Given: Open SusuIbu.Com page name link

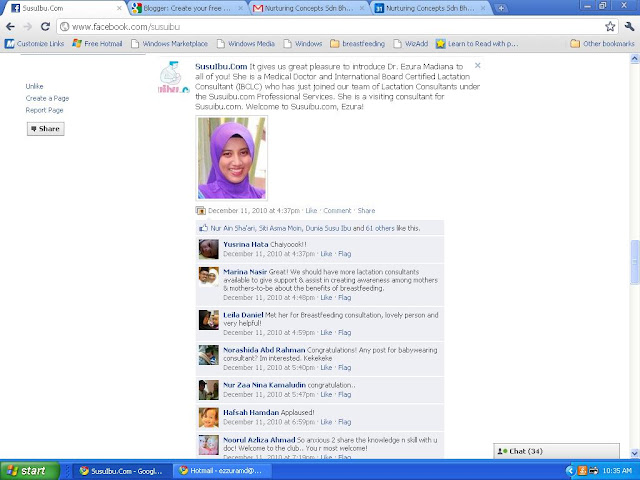Looking at the screenshot, I should [221, 67].
